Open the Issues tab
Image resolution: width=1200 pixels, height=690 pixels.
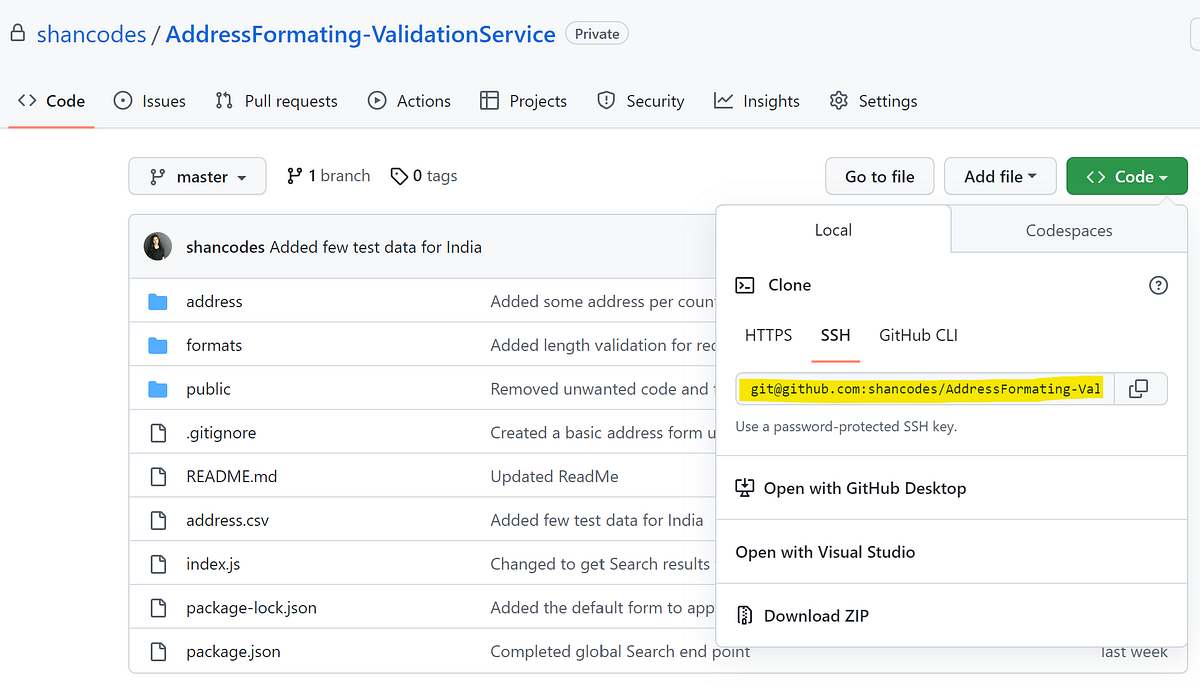(x=148, y=100)
